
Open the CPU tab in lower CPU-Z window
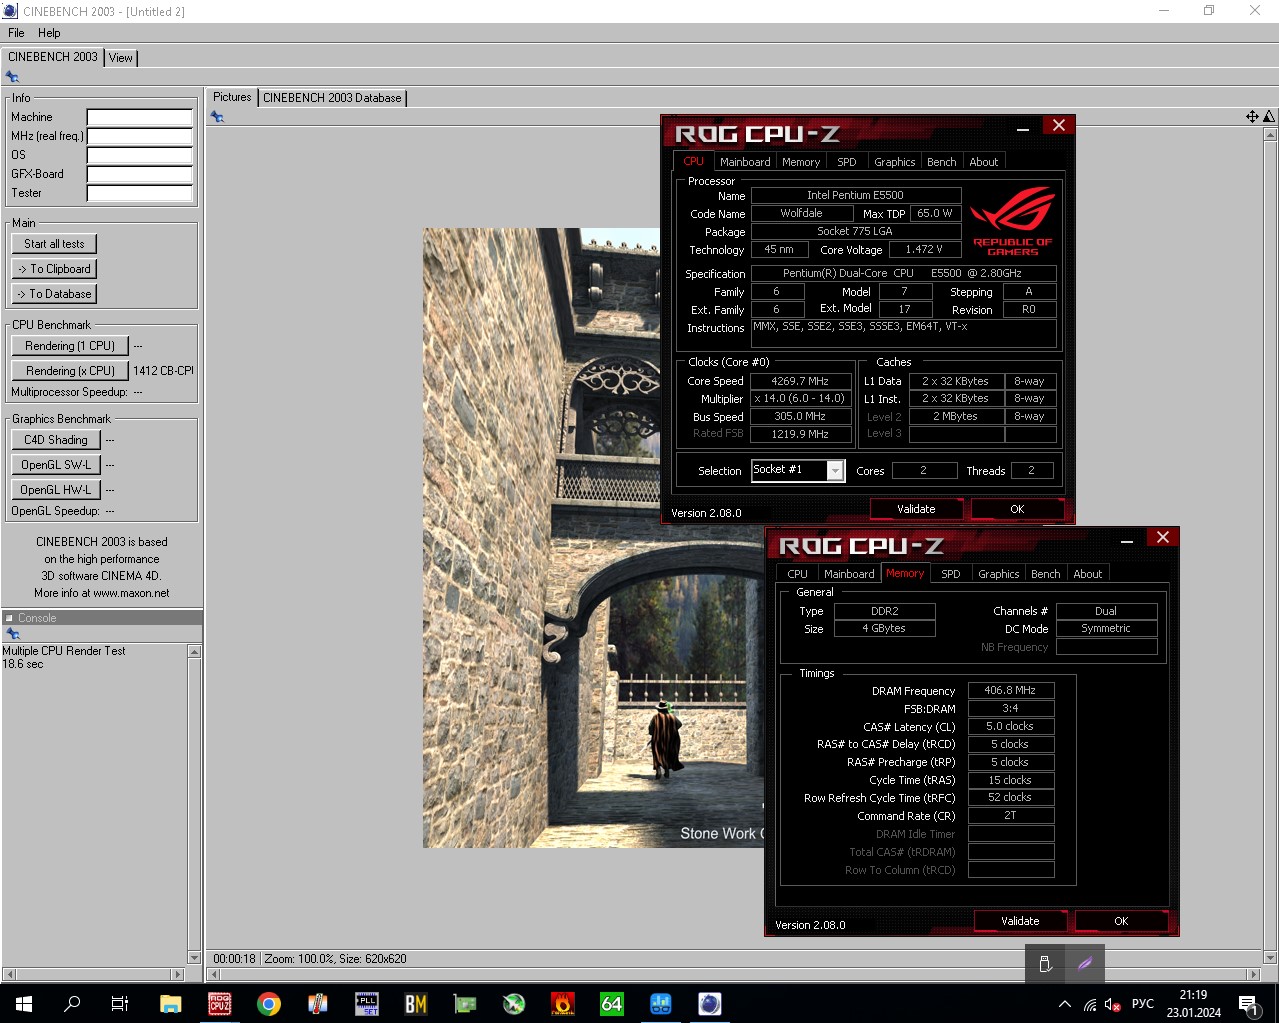click(797, 574)
